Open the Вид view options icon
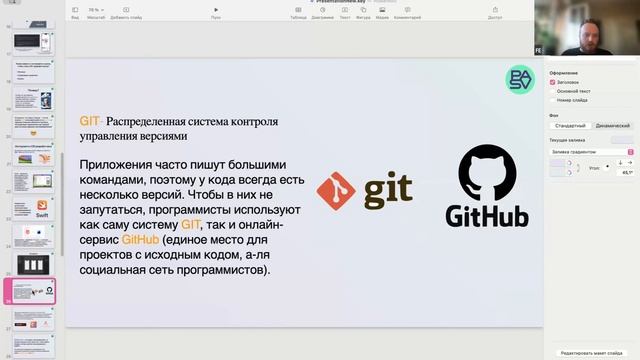Screen dimensions: 640x360 75,10
